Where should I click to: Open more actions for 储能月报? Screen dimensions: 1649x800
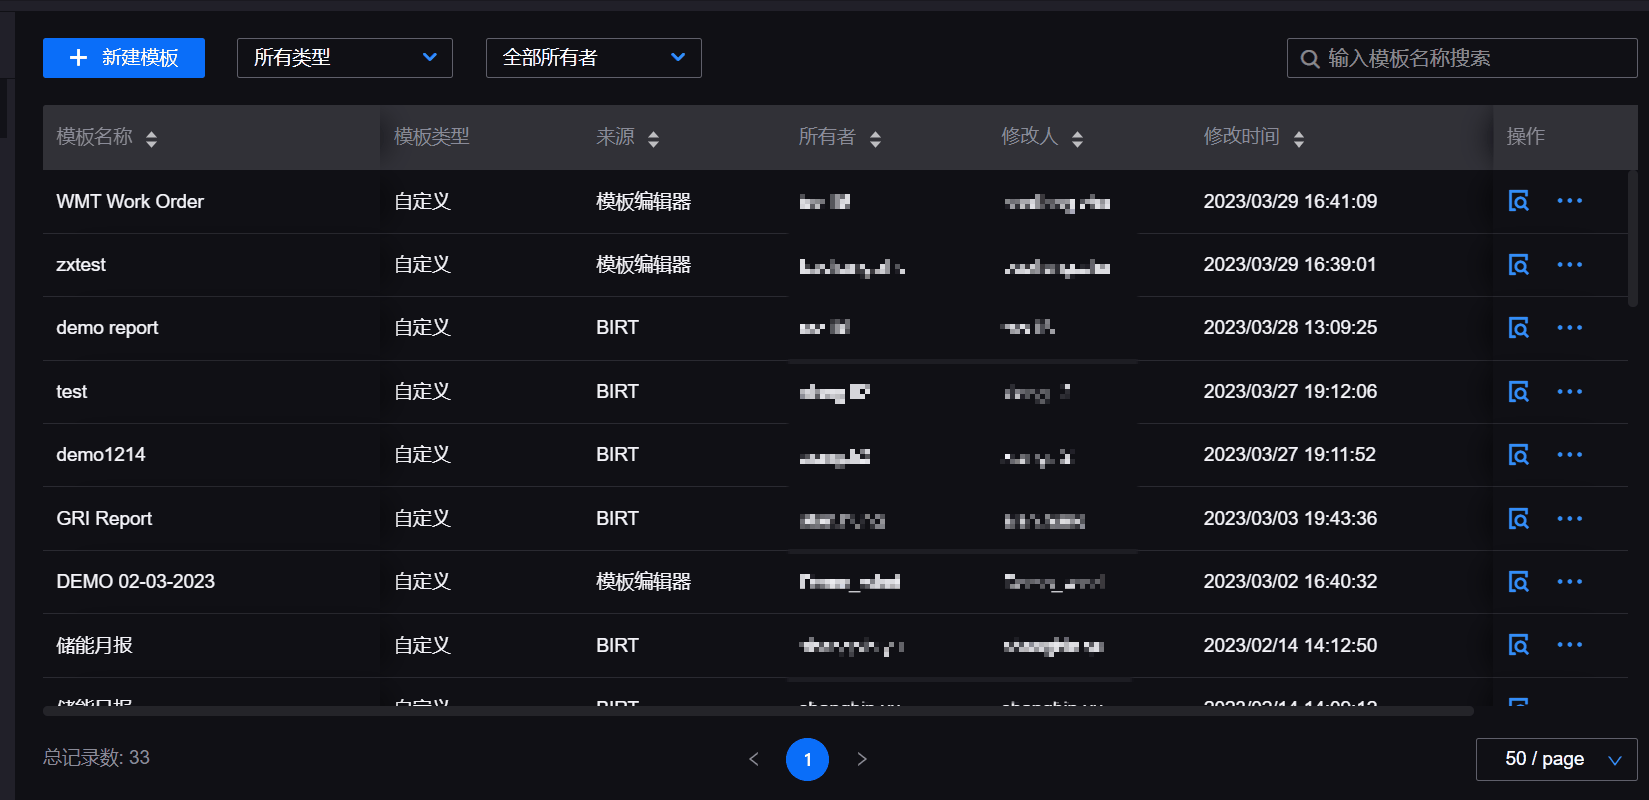[1570, 645]
